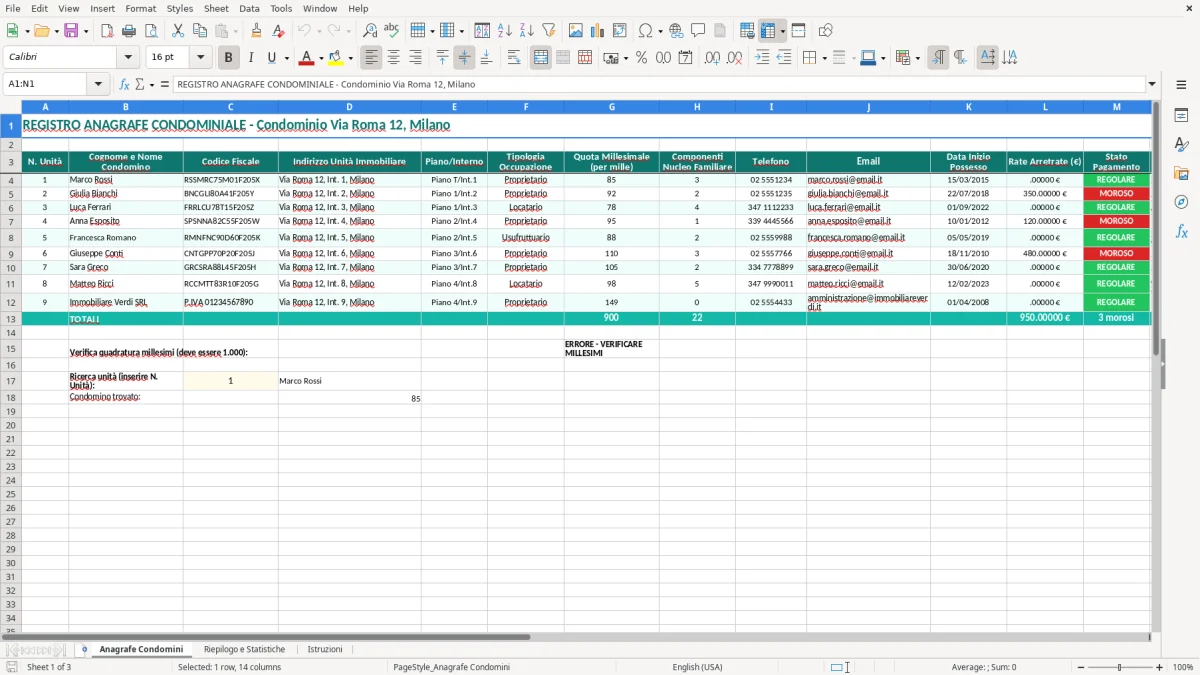Sort descending with the Z-A icon

point(526,31)
